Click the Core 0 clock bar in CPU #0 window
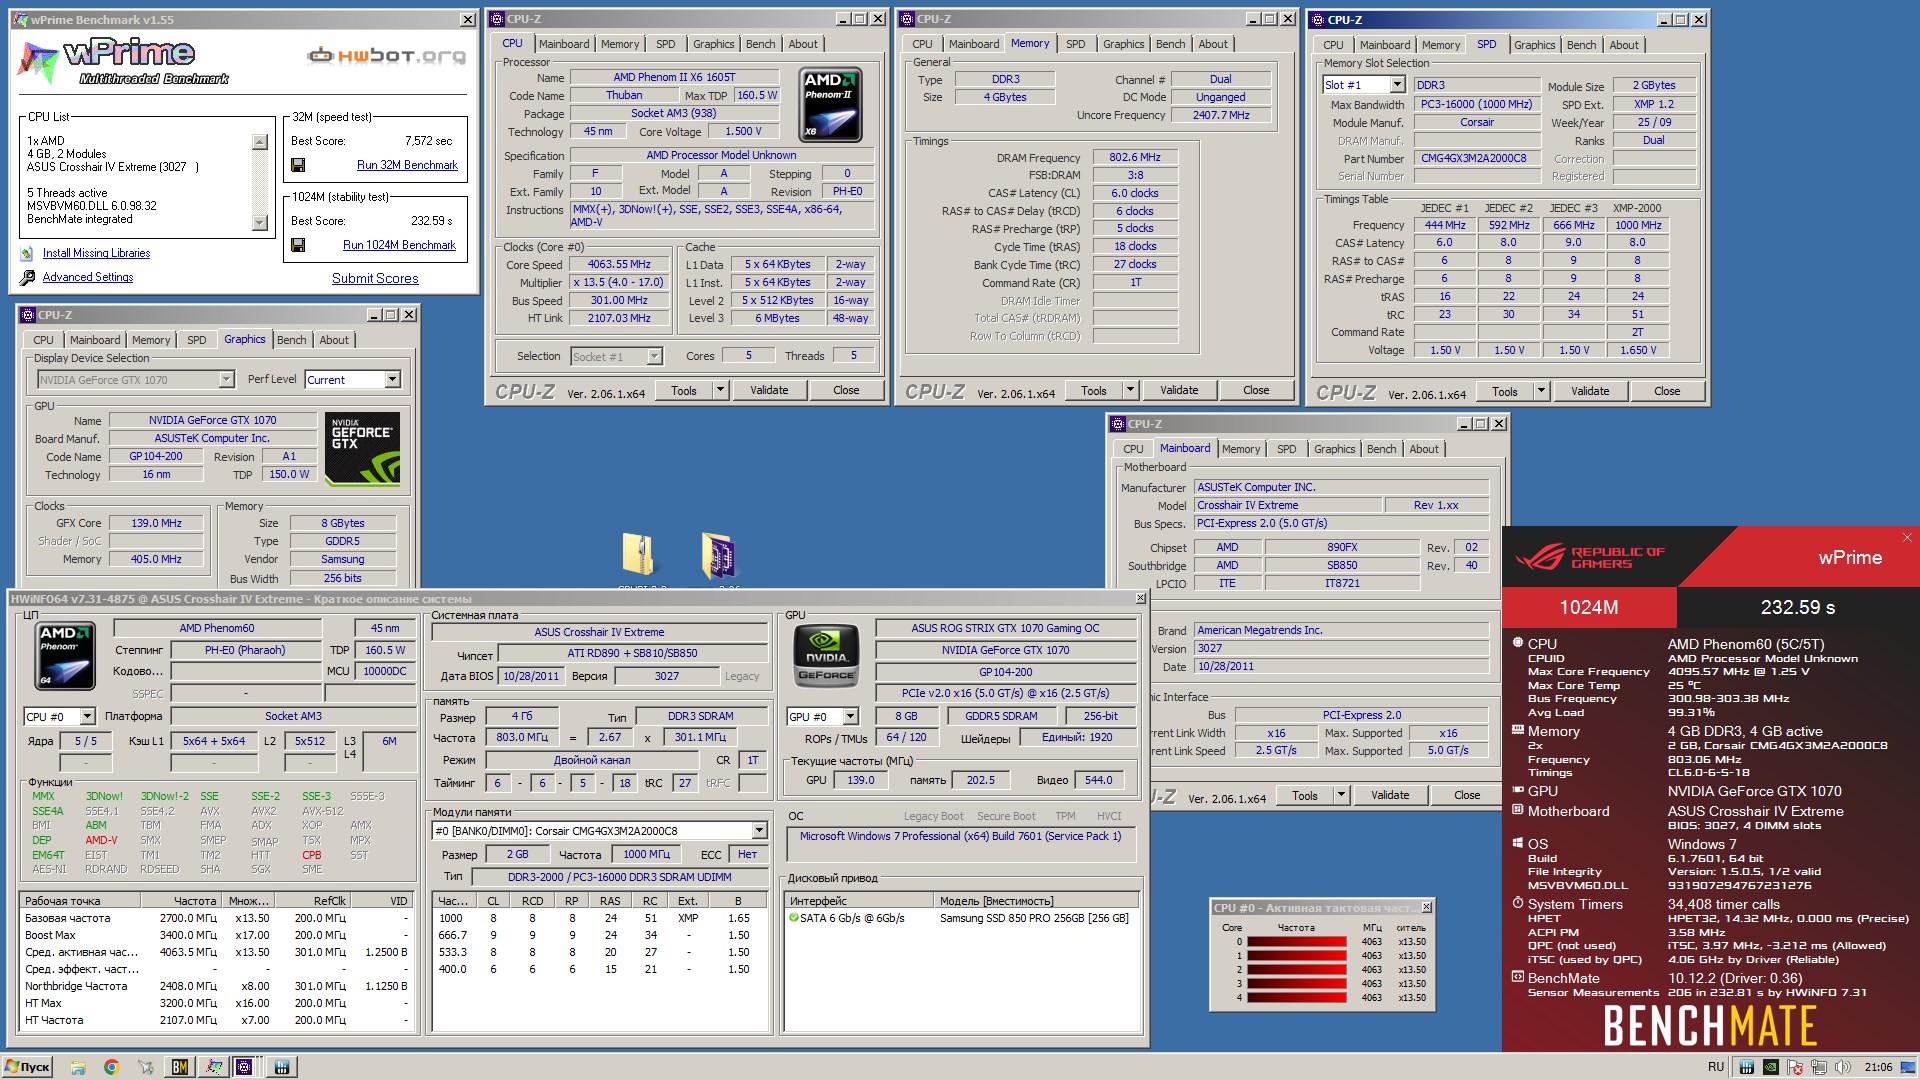The width and height of the screenshot is (1920, 1080). click(x=1296, y=942)
